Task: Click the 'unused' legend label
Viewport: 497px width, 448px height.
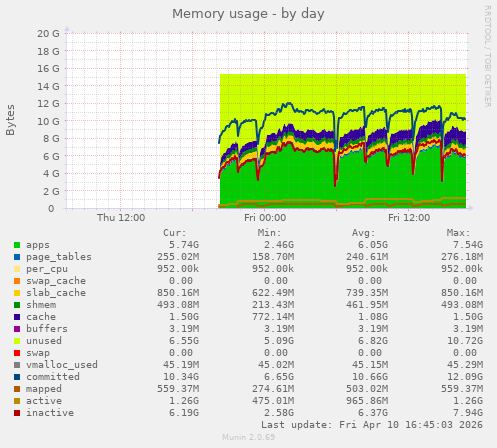Action: (44, 341)
